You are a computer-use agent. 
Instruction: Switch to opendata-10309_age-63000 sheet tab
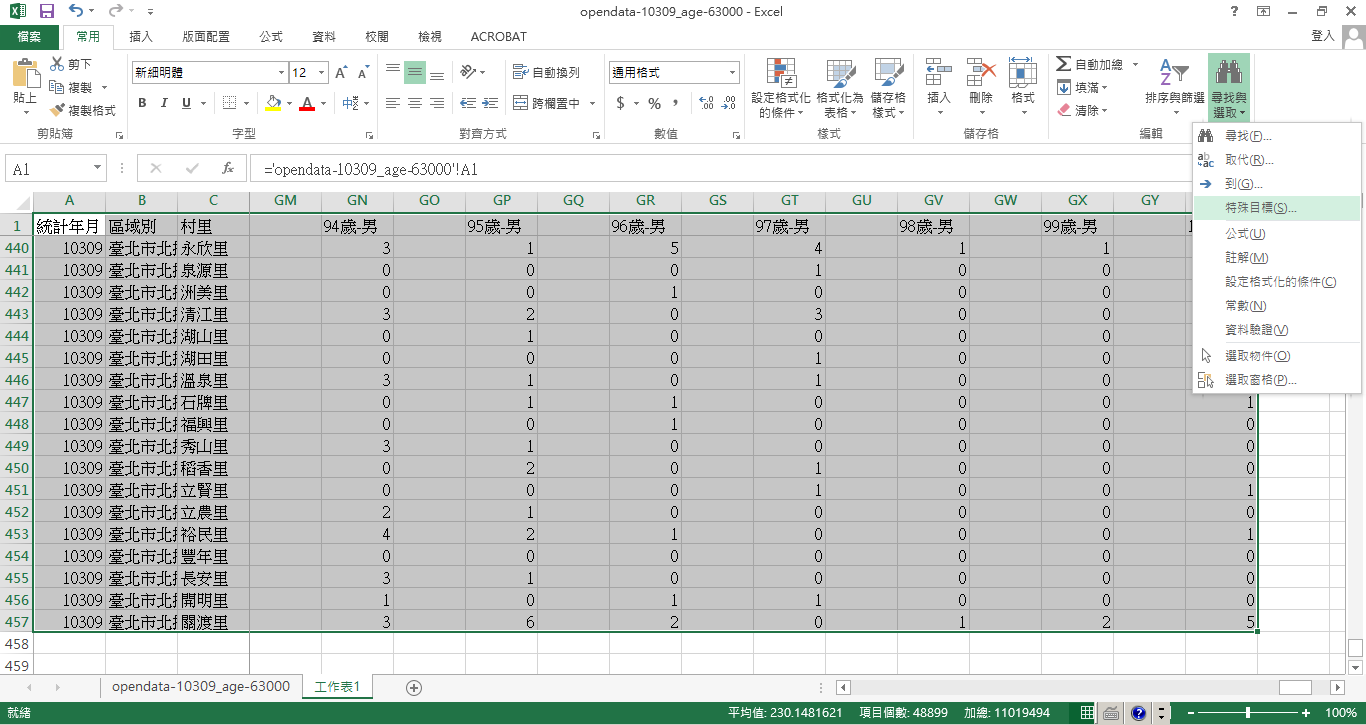point(201,686)
